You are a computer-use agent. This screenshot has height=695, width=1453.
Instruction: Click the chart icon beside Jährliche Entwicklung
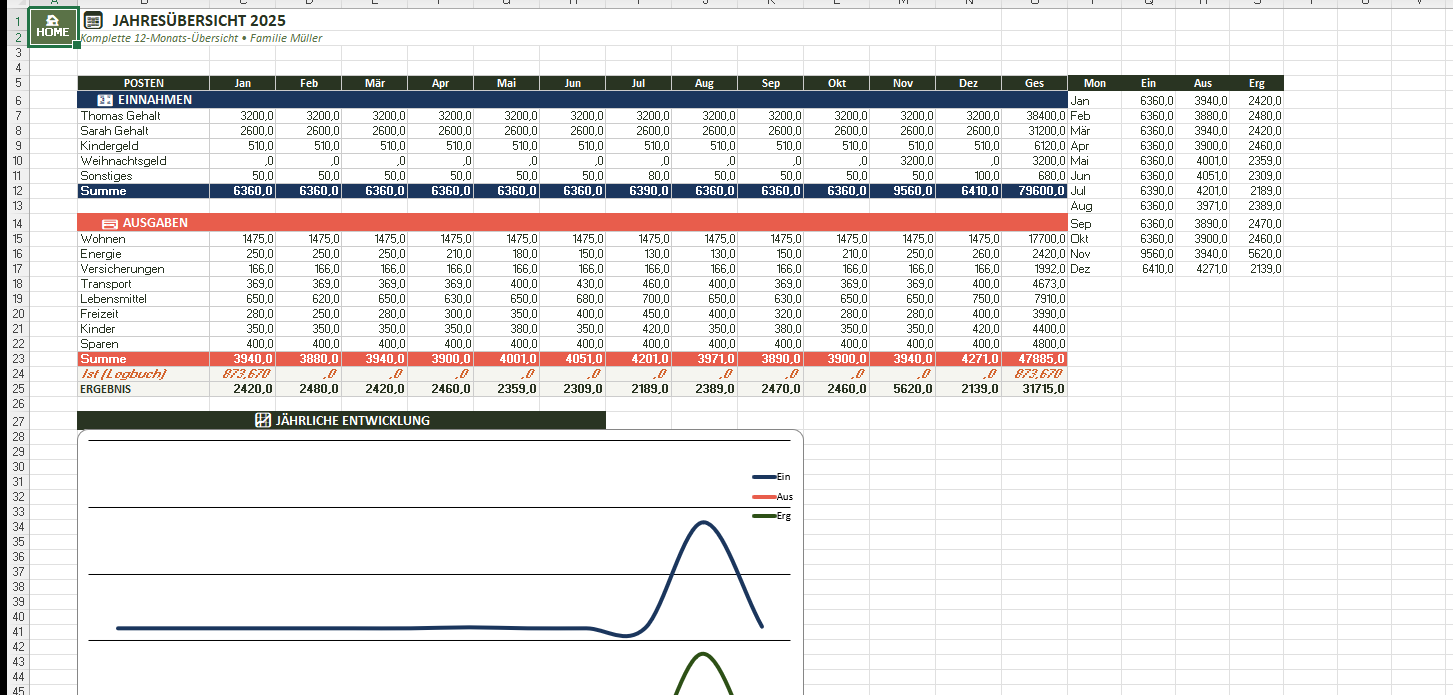pos(263,421)
